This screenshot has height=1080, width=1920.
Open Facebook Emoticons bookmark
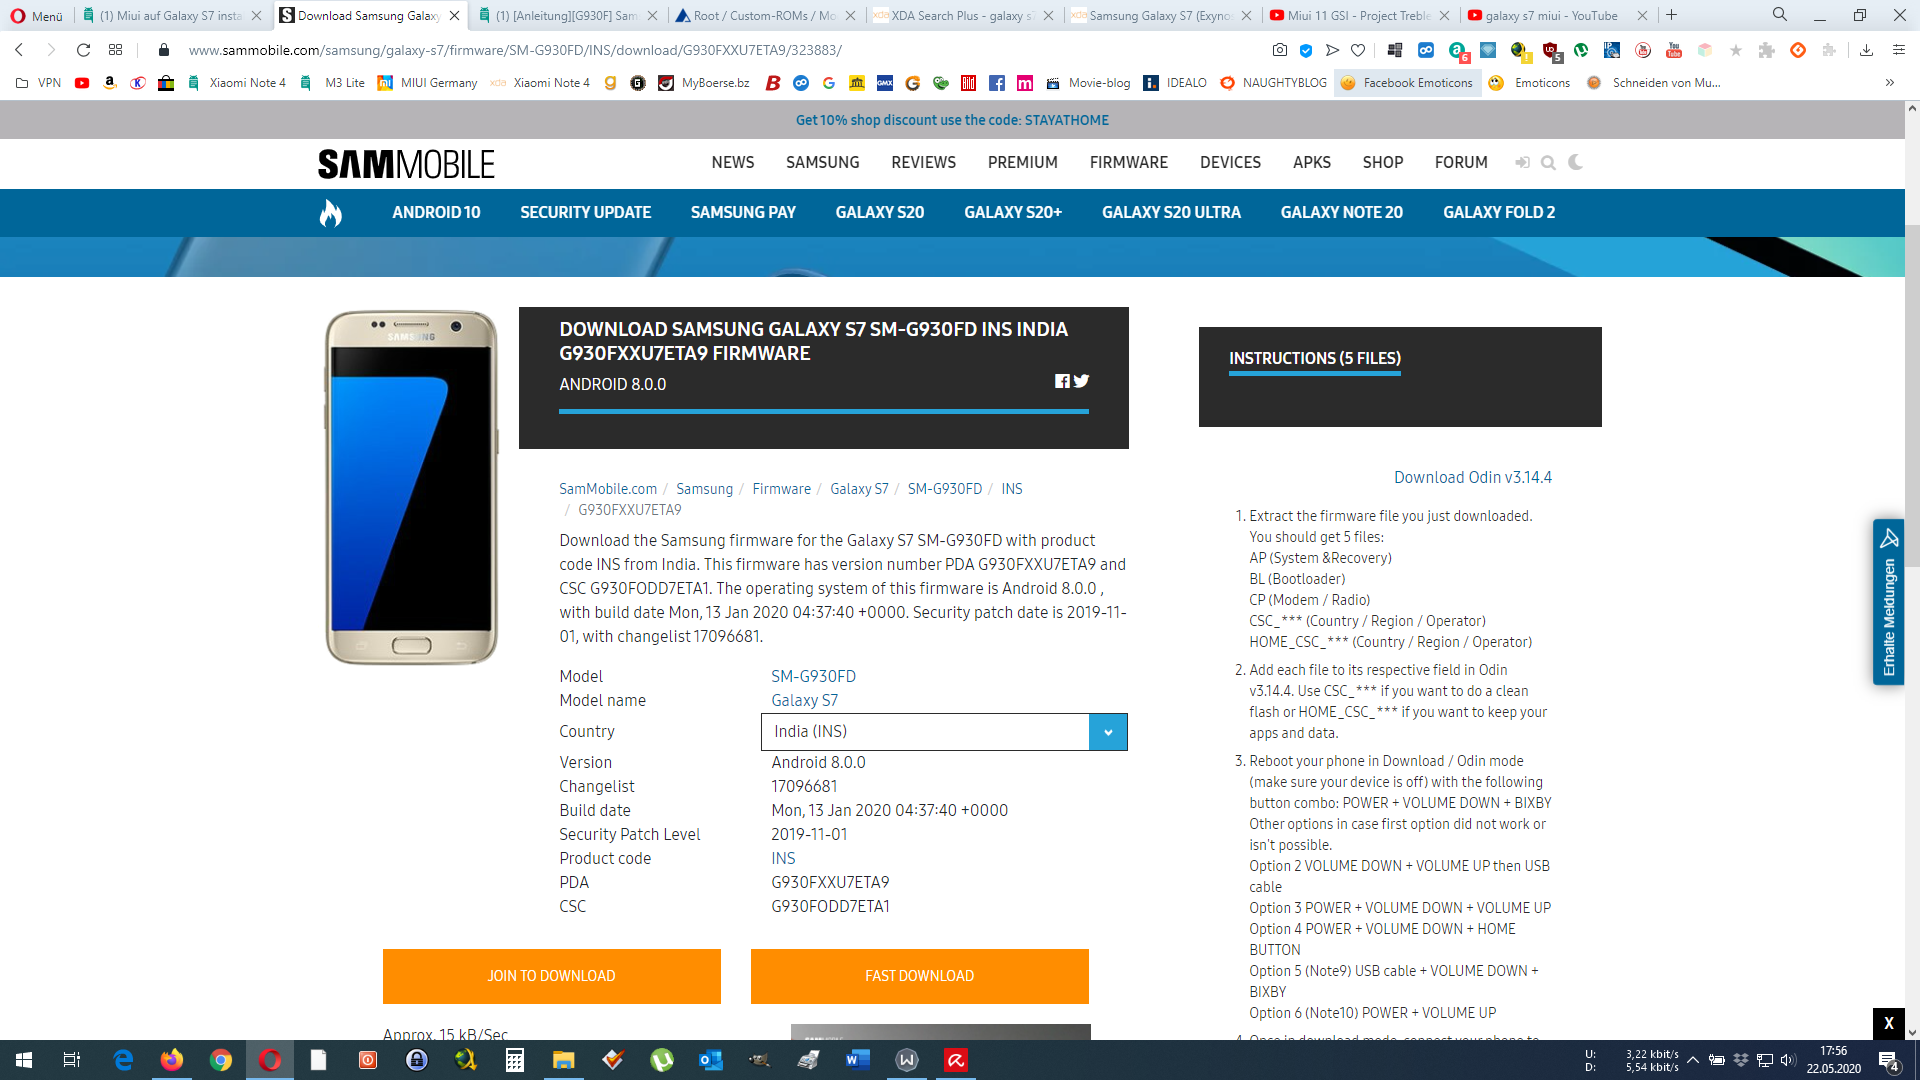coord(1407,83)
